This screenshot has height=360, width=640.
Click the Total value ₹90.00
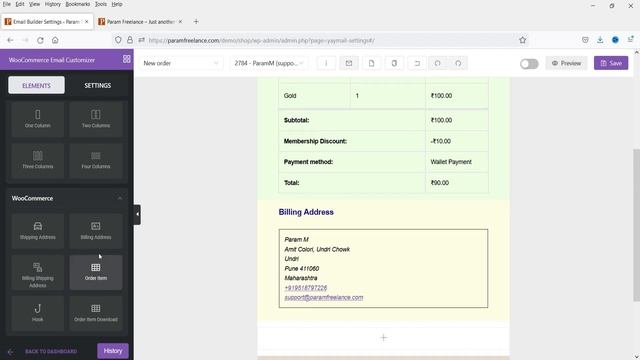click(x=440, y=183)
